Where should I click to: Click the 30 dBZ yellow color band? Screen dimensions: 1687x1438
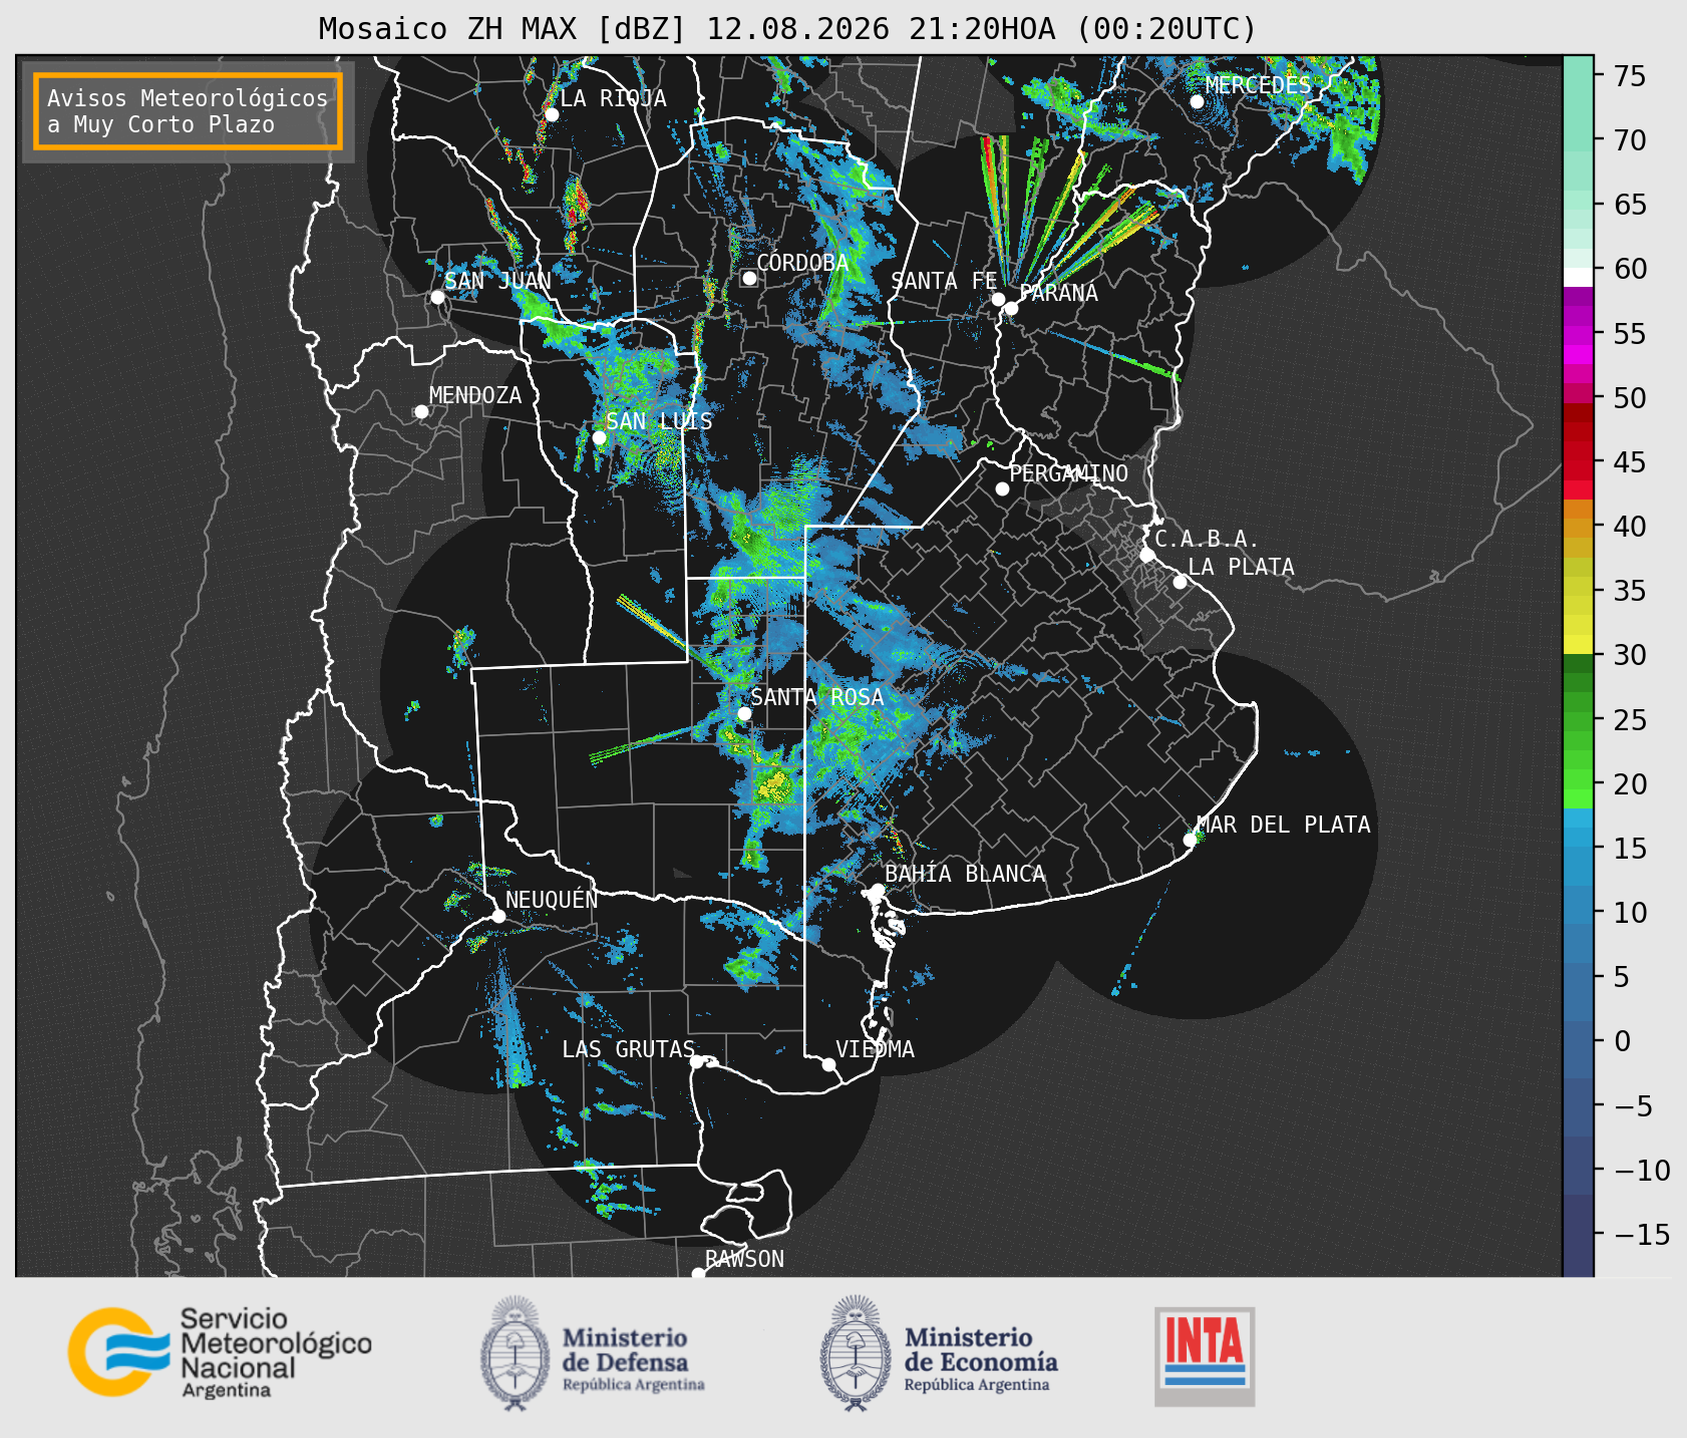[x=1578, y=646]
